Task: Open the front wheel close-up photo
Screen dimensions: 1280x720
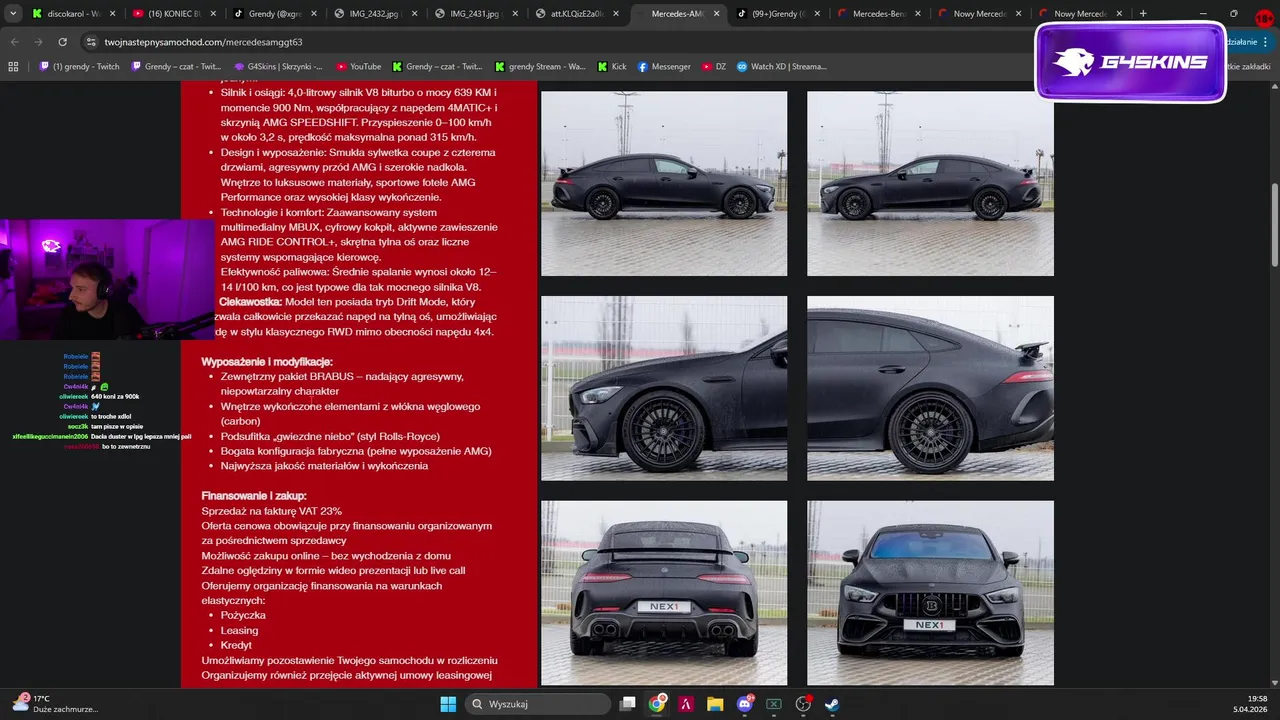Action: pyautogui.click(x=664, y=388)
